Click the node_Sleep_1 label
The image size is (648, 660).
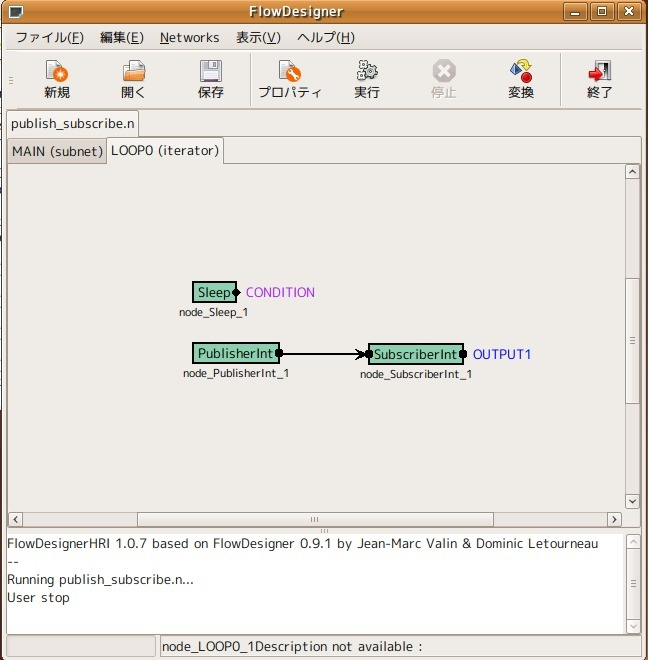[x=213, y=312]
